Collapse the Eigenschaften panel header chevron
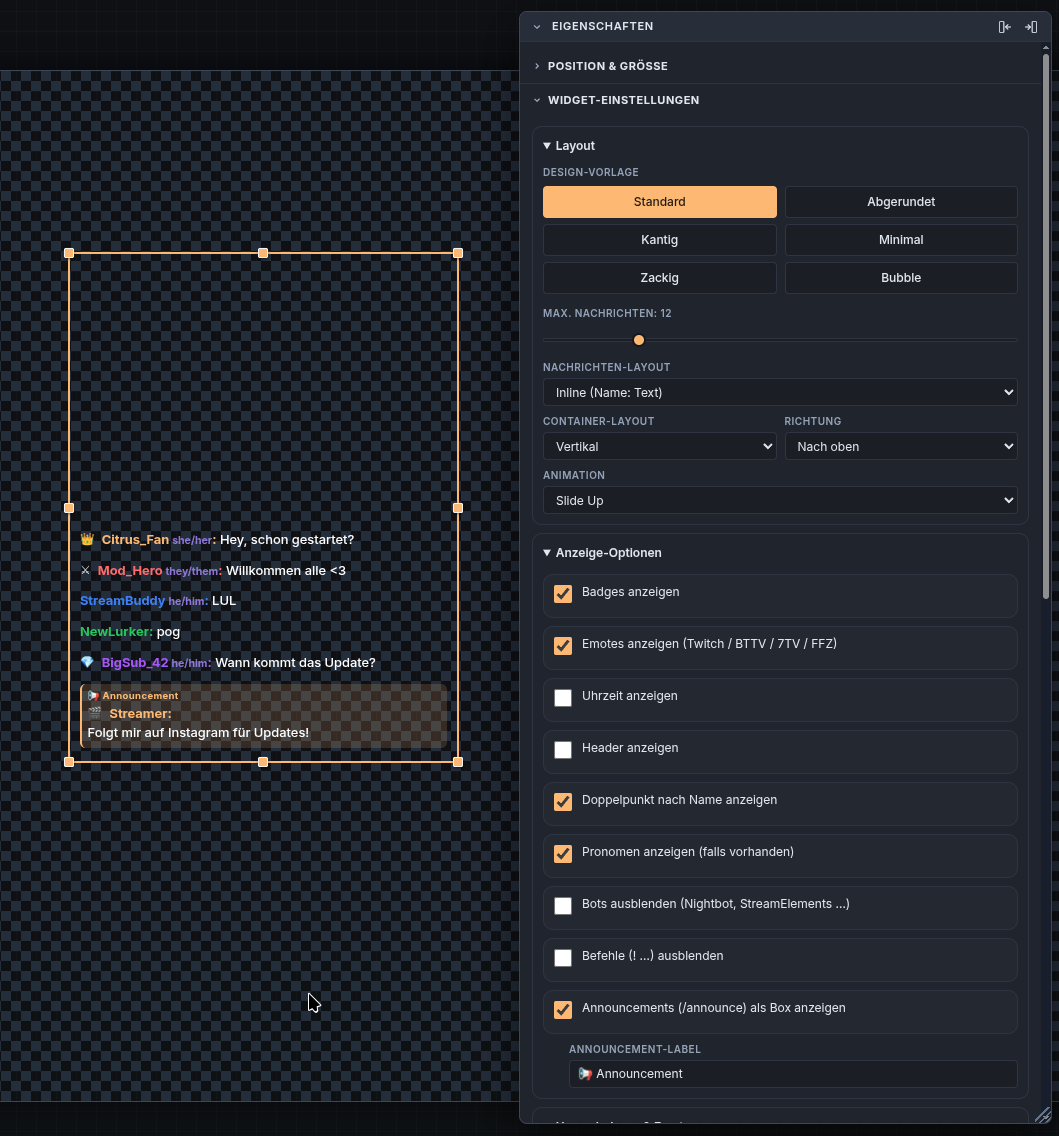 [x=537, y=27]
